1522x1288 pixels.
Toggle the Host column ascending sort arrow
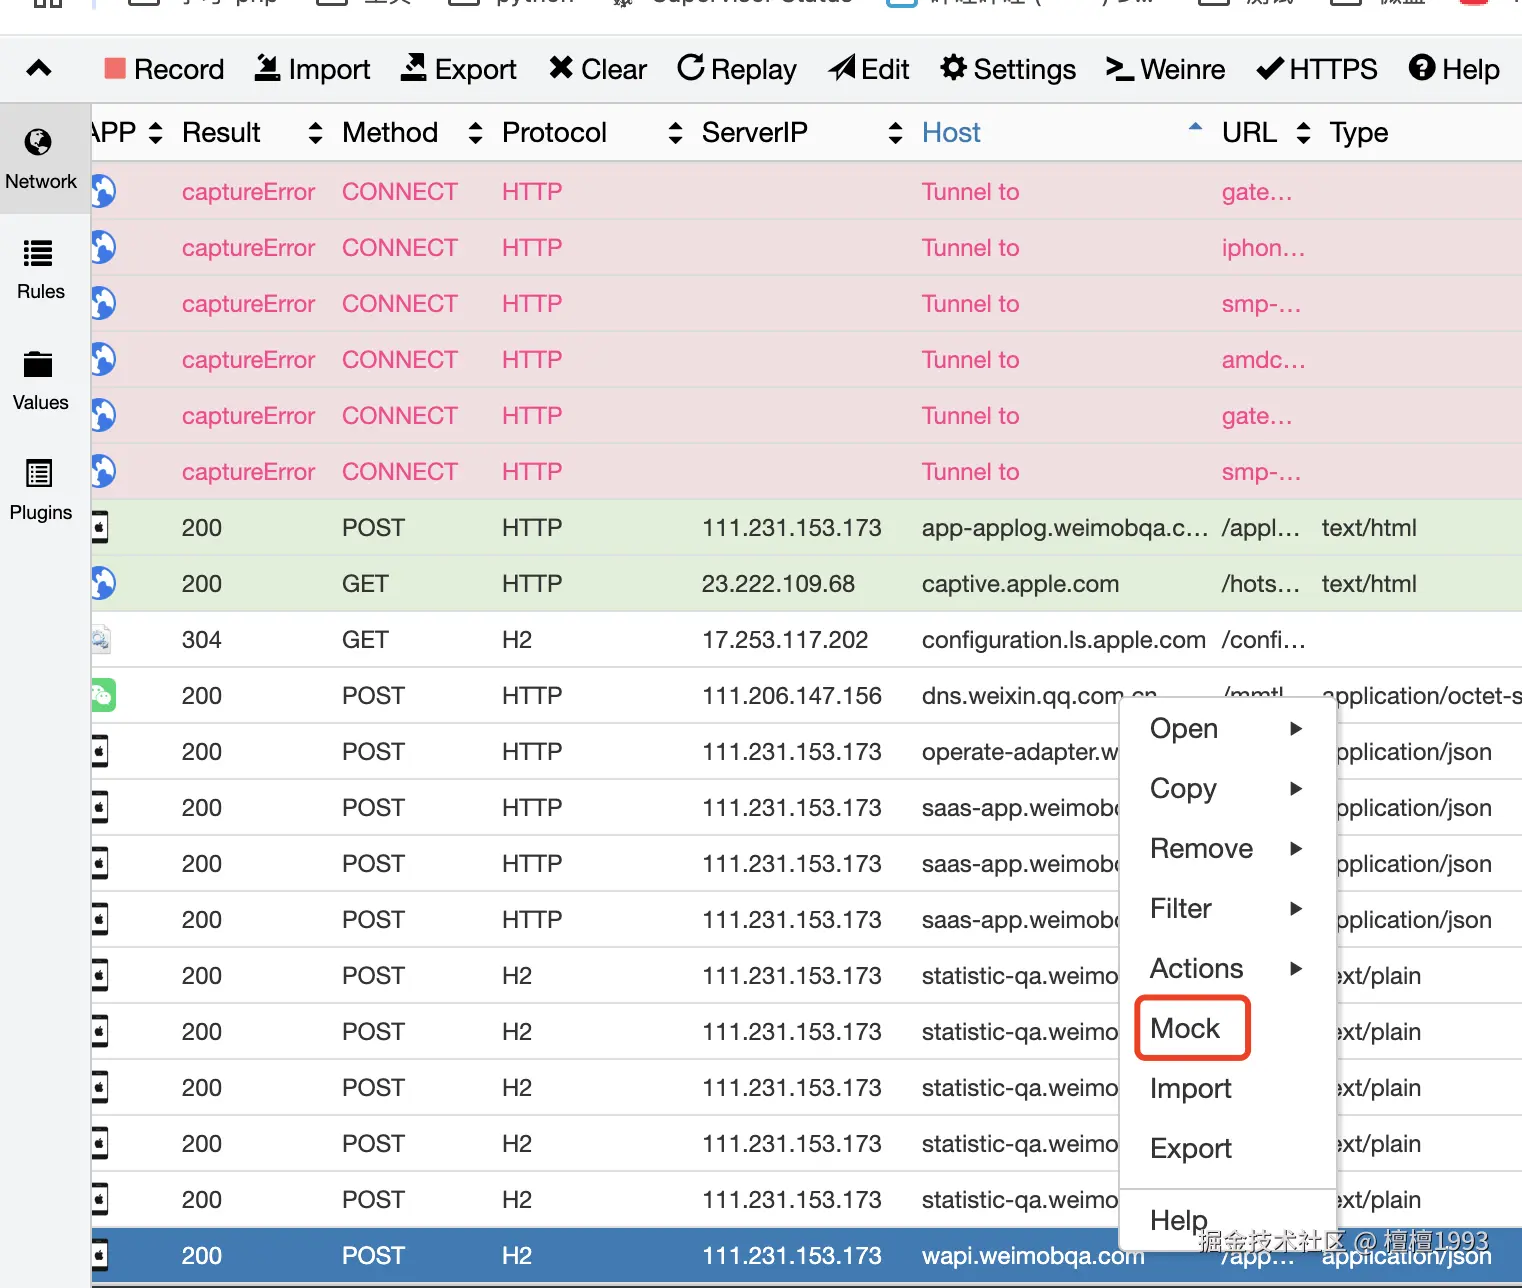point(1195,127)
